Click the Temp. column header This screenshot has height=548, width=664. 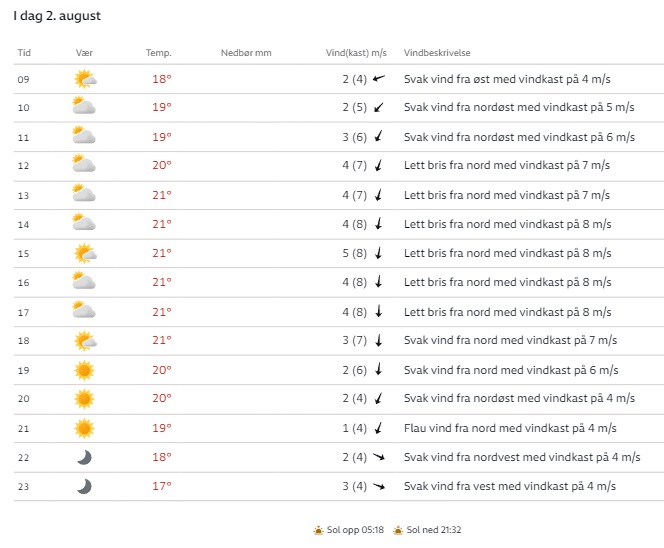pyautogui.click(x=158, y=52)
